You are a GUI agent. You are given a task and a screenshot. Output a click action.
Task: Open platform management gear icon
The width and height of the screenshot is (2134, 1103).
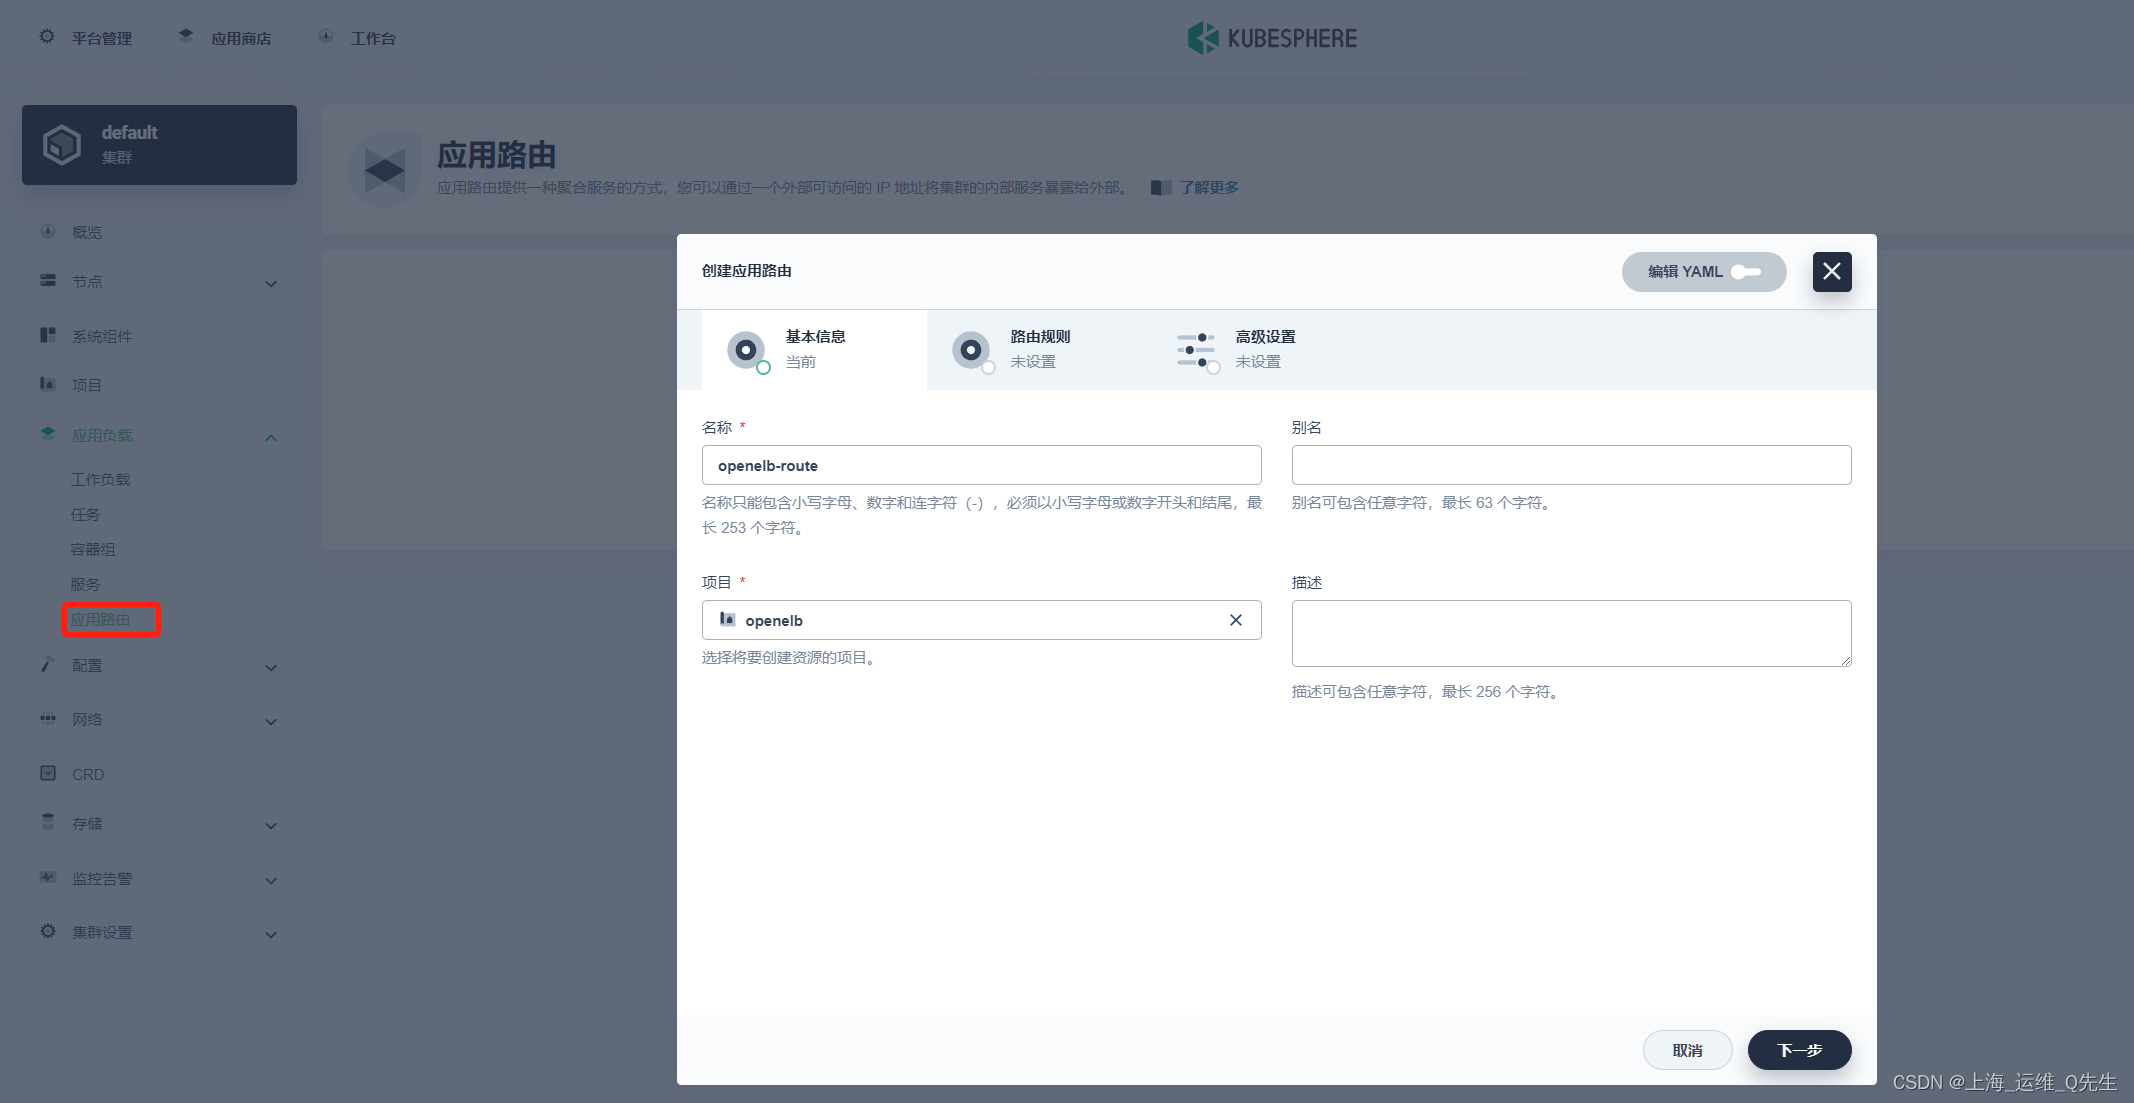[x=47, y=37]
